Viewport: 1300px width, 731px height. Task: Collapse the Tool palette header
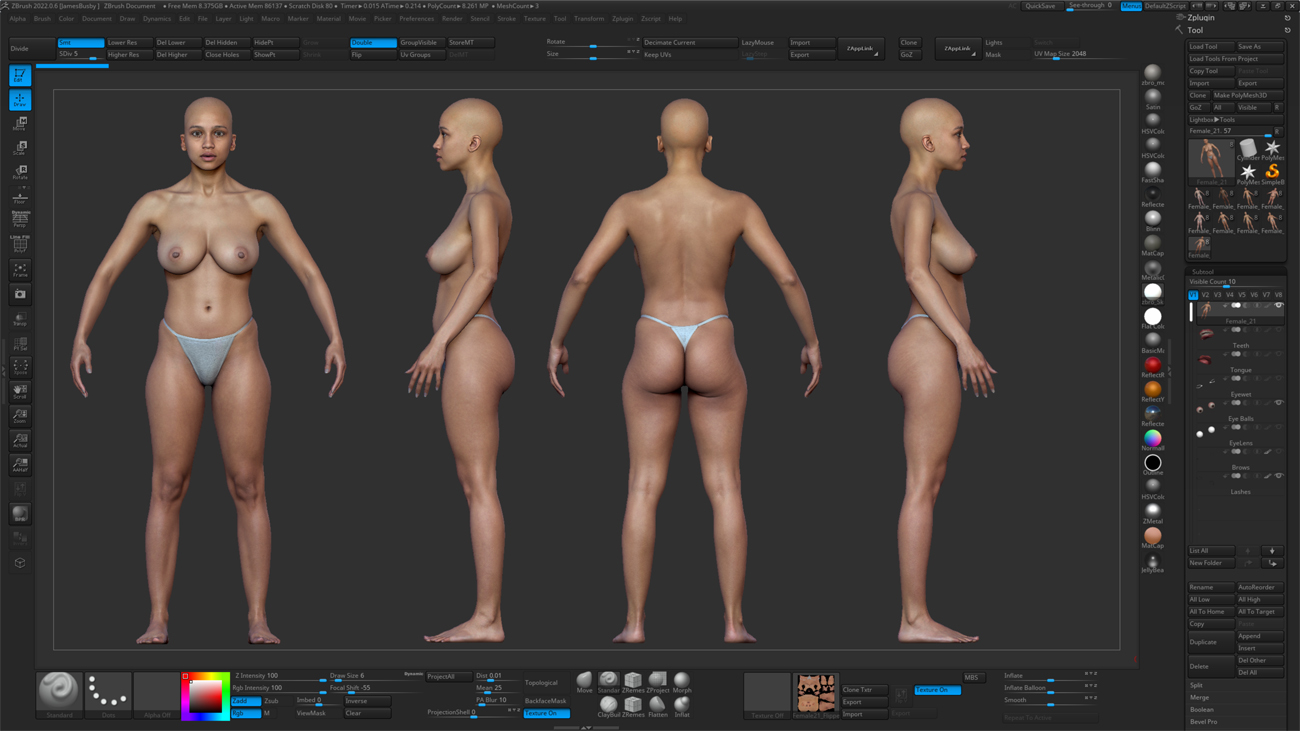tap(1195, 30)
